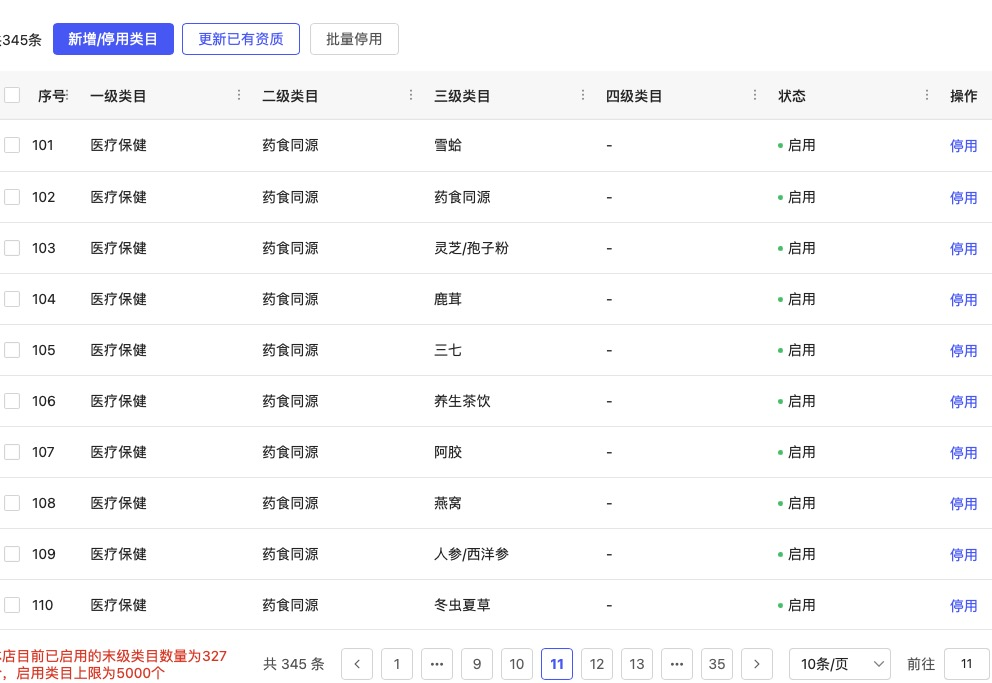
Task: Go to page 12
Action: pos(597,664)
